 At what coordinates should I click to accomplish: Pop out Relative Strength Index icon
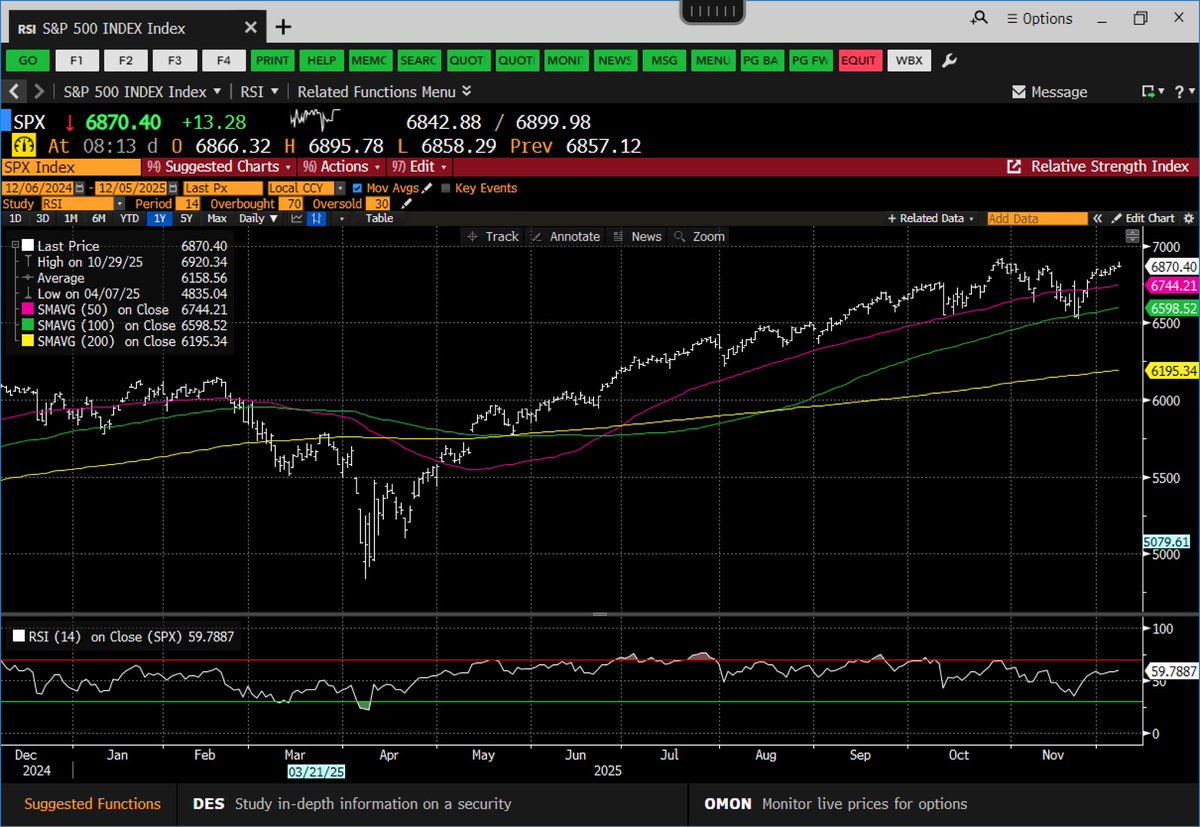[x=1014, y=167]
